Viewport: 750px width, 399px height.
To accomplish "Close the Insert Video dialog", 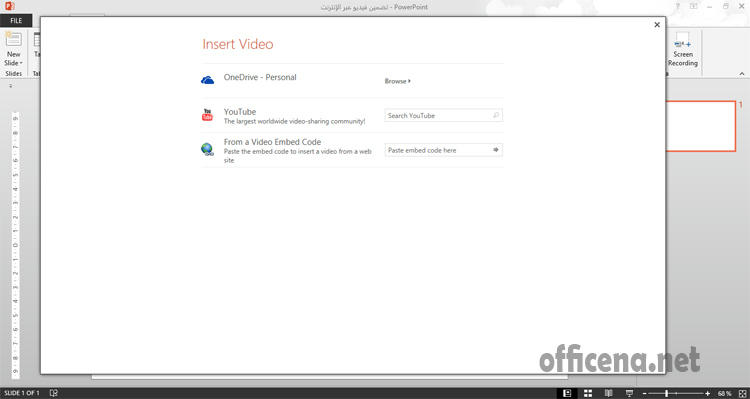I will [657, 25].
